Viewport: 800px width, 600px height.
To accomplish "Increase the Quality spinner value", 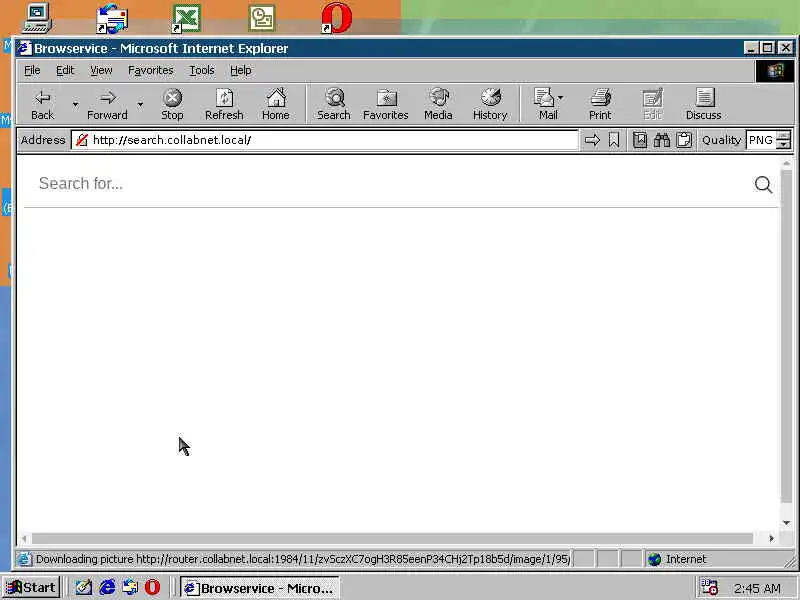I will (784, 135).
